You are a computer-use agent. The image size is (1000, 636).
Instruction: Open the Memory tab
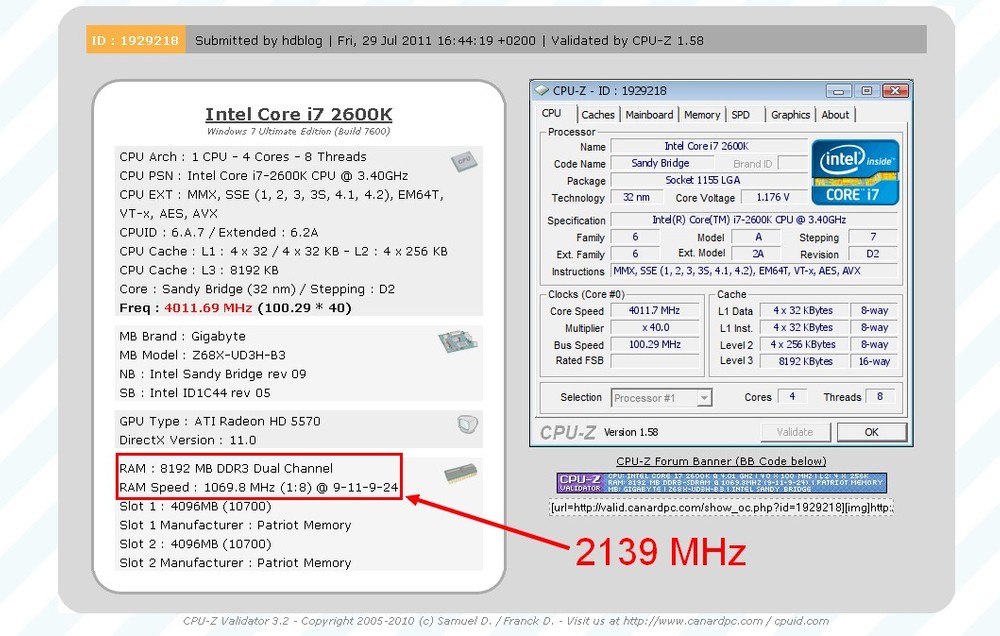click(702, 115)
